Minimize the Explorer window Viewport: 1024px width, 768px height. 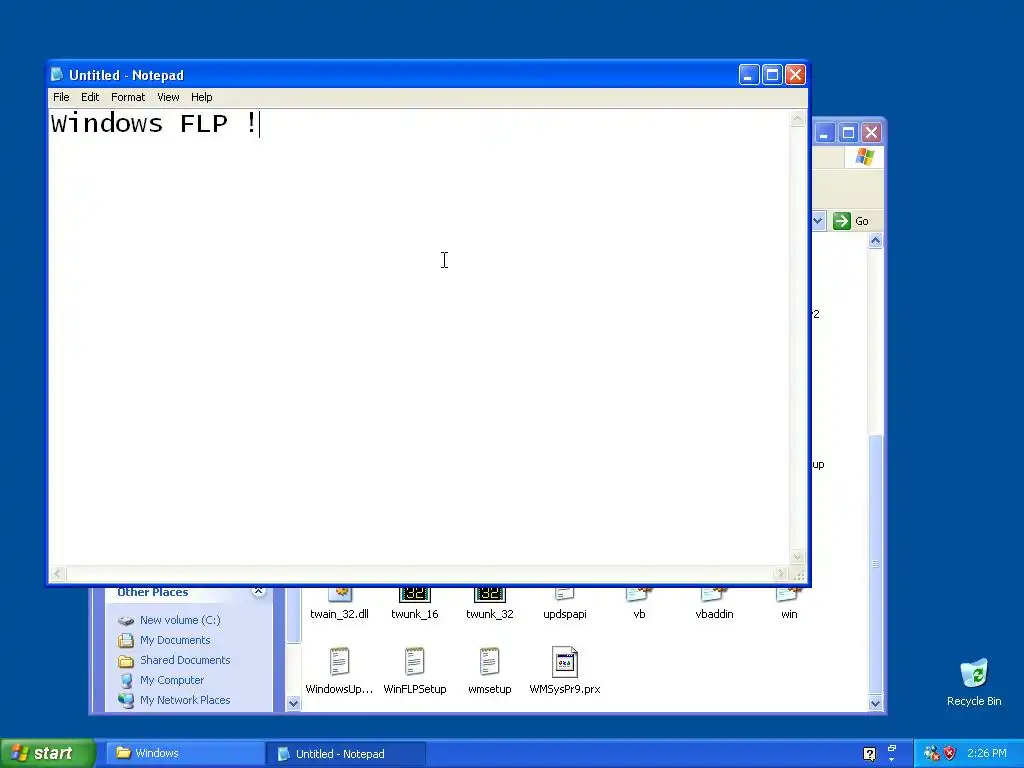pos(824,133)
